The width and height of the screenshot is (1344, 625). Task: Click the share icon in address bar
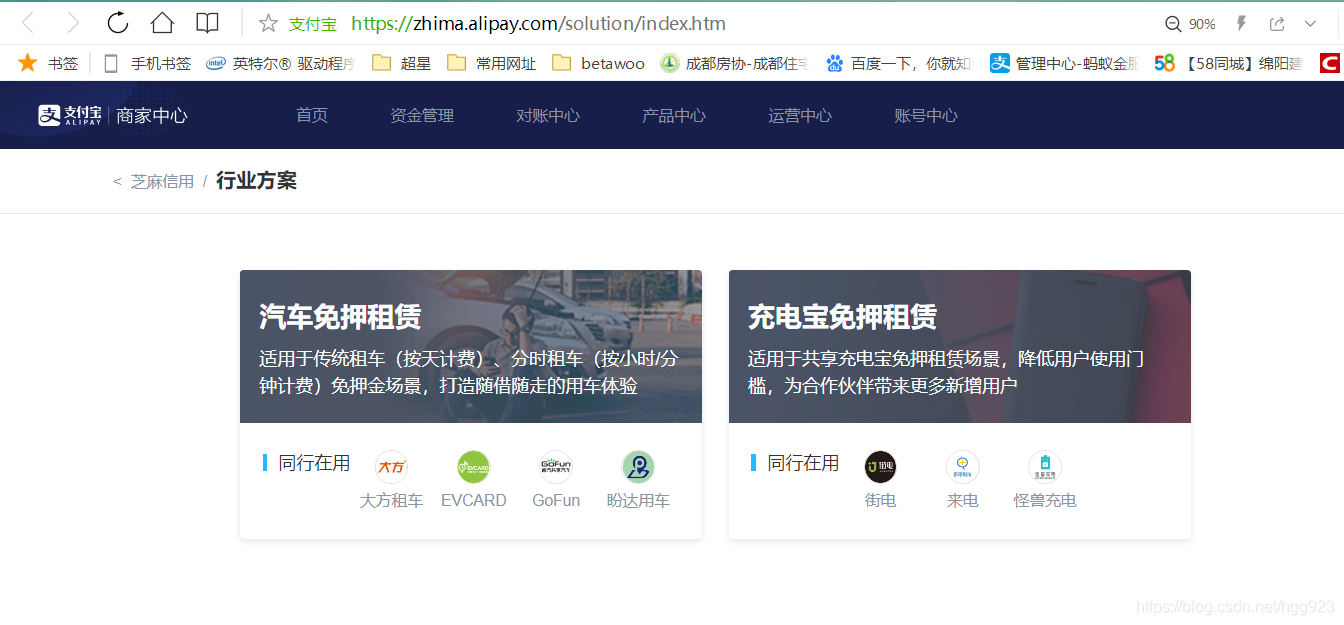click(1277, 23)
